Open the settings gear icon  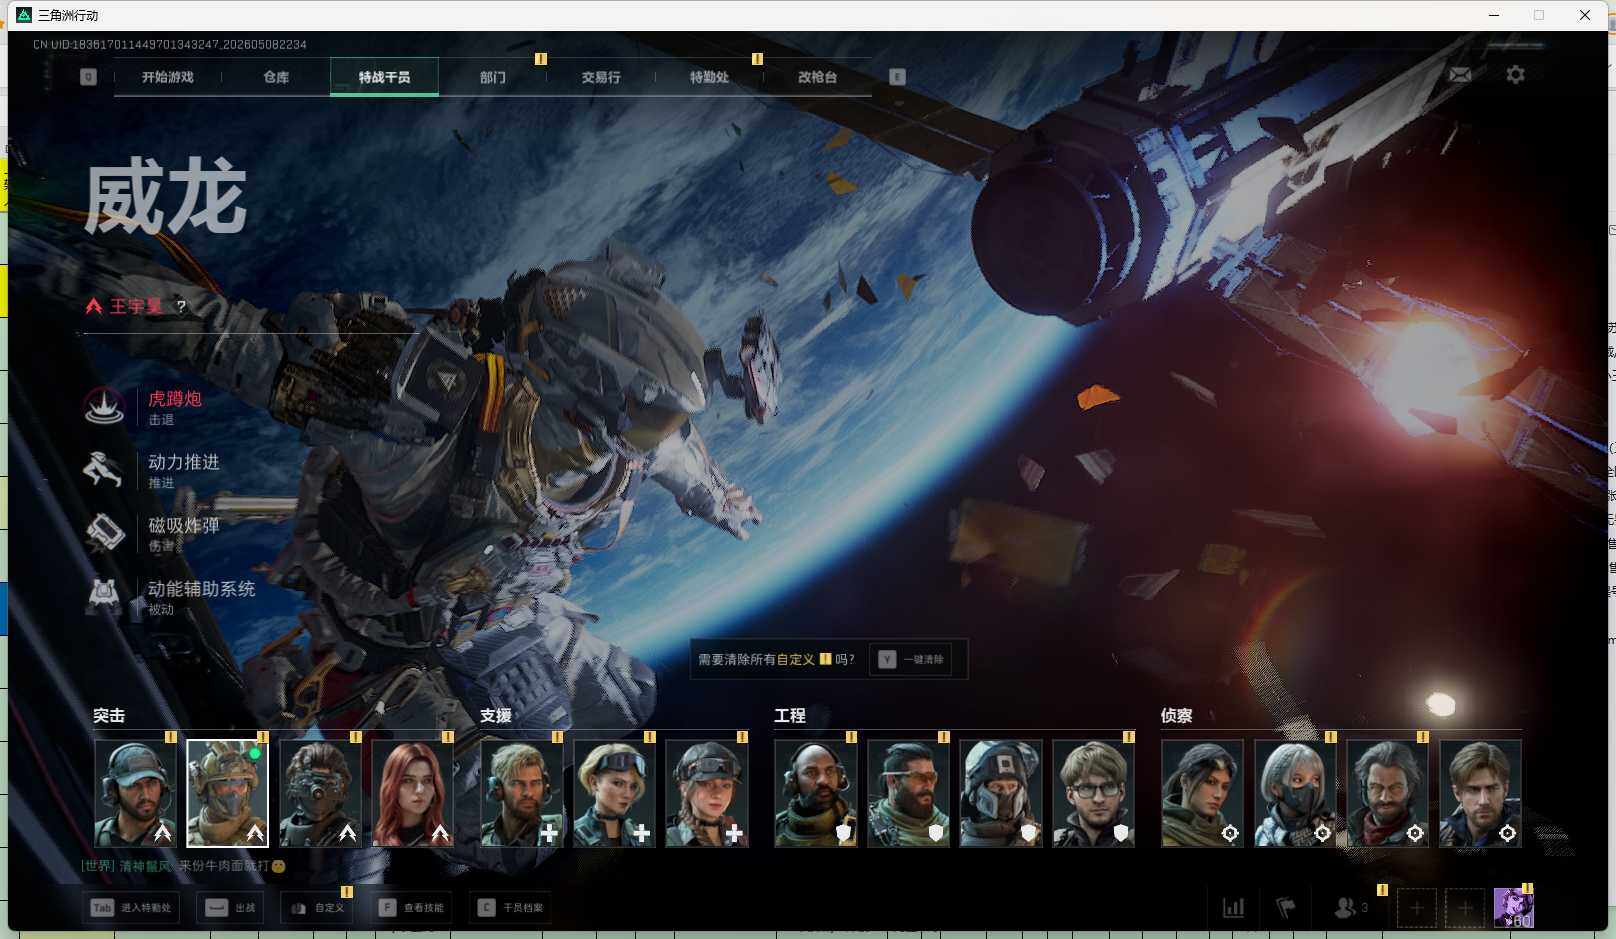[1515, 74]
